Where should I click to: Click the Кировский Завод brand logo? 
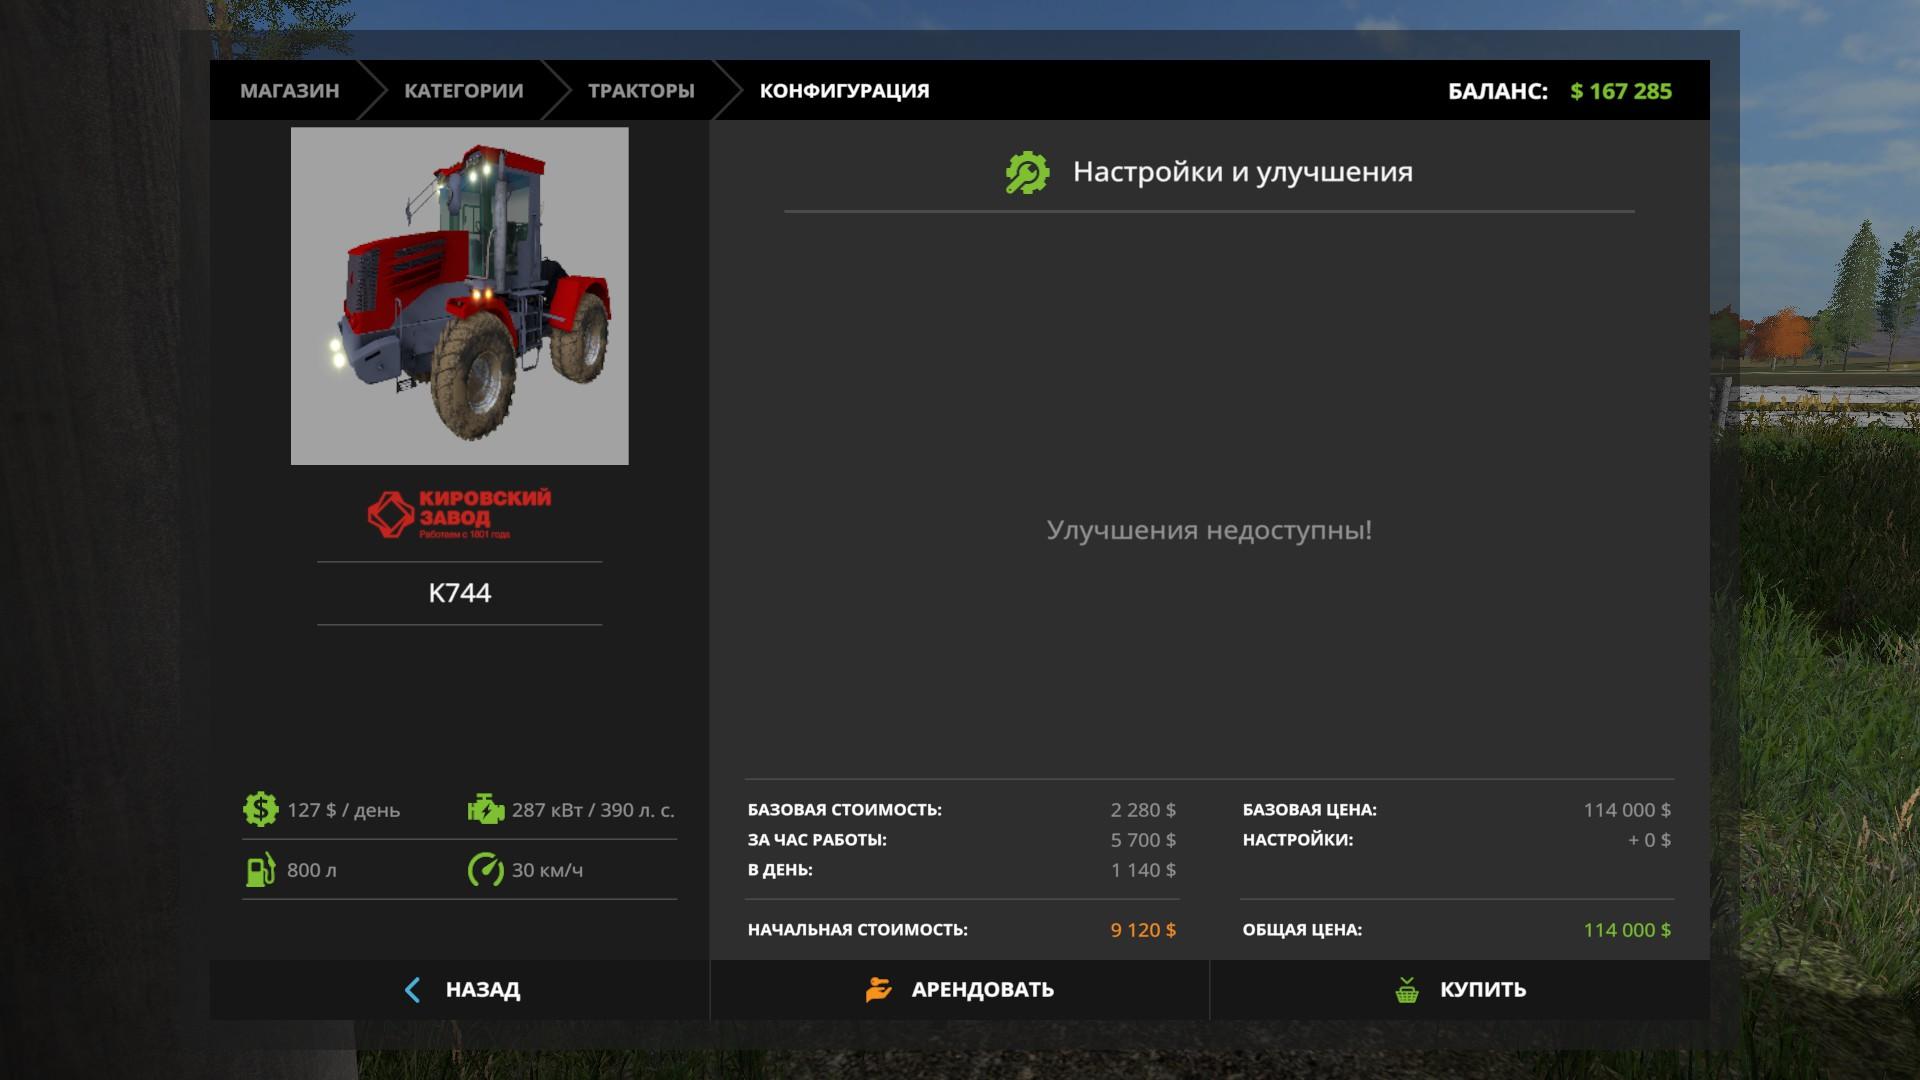459,514
